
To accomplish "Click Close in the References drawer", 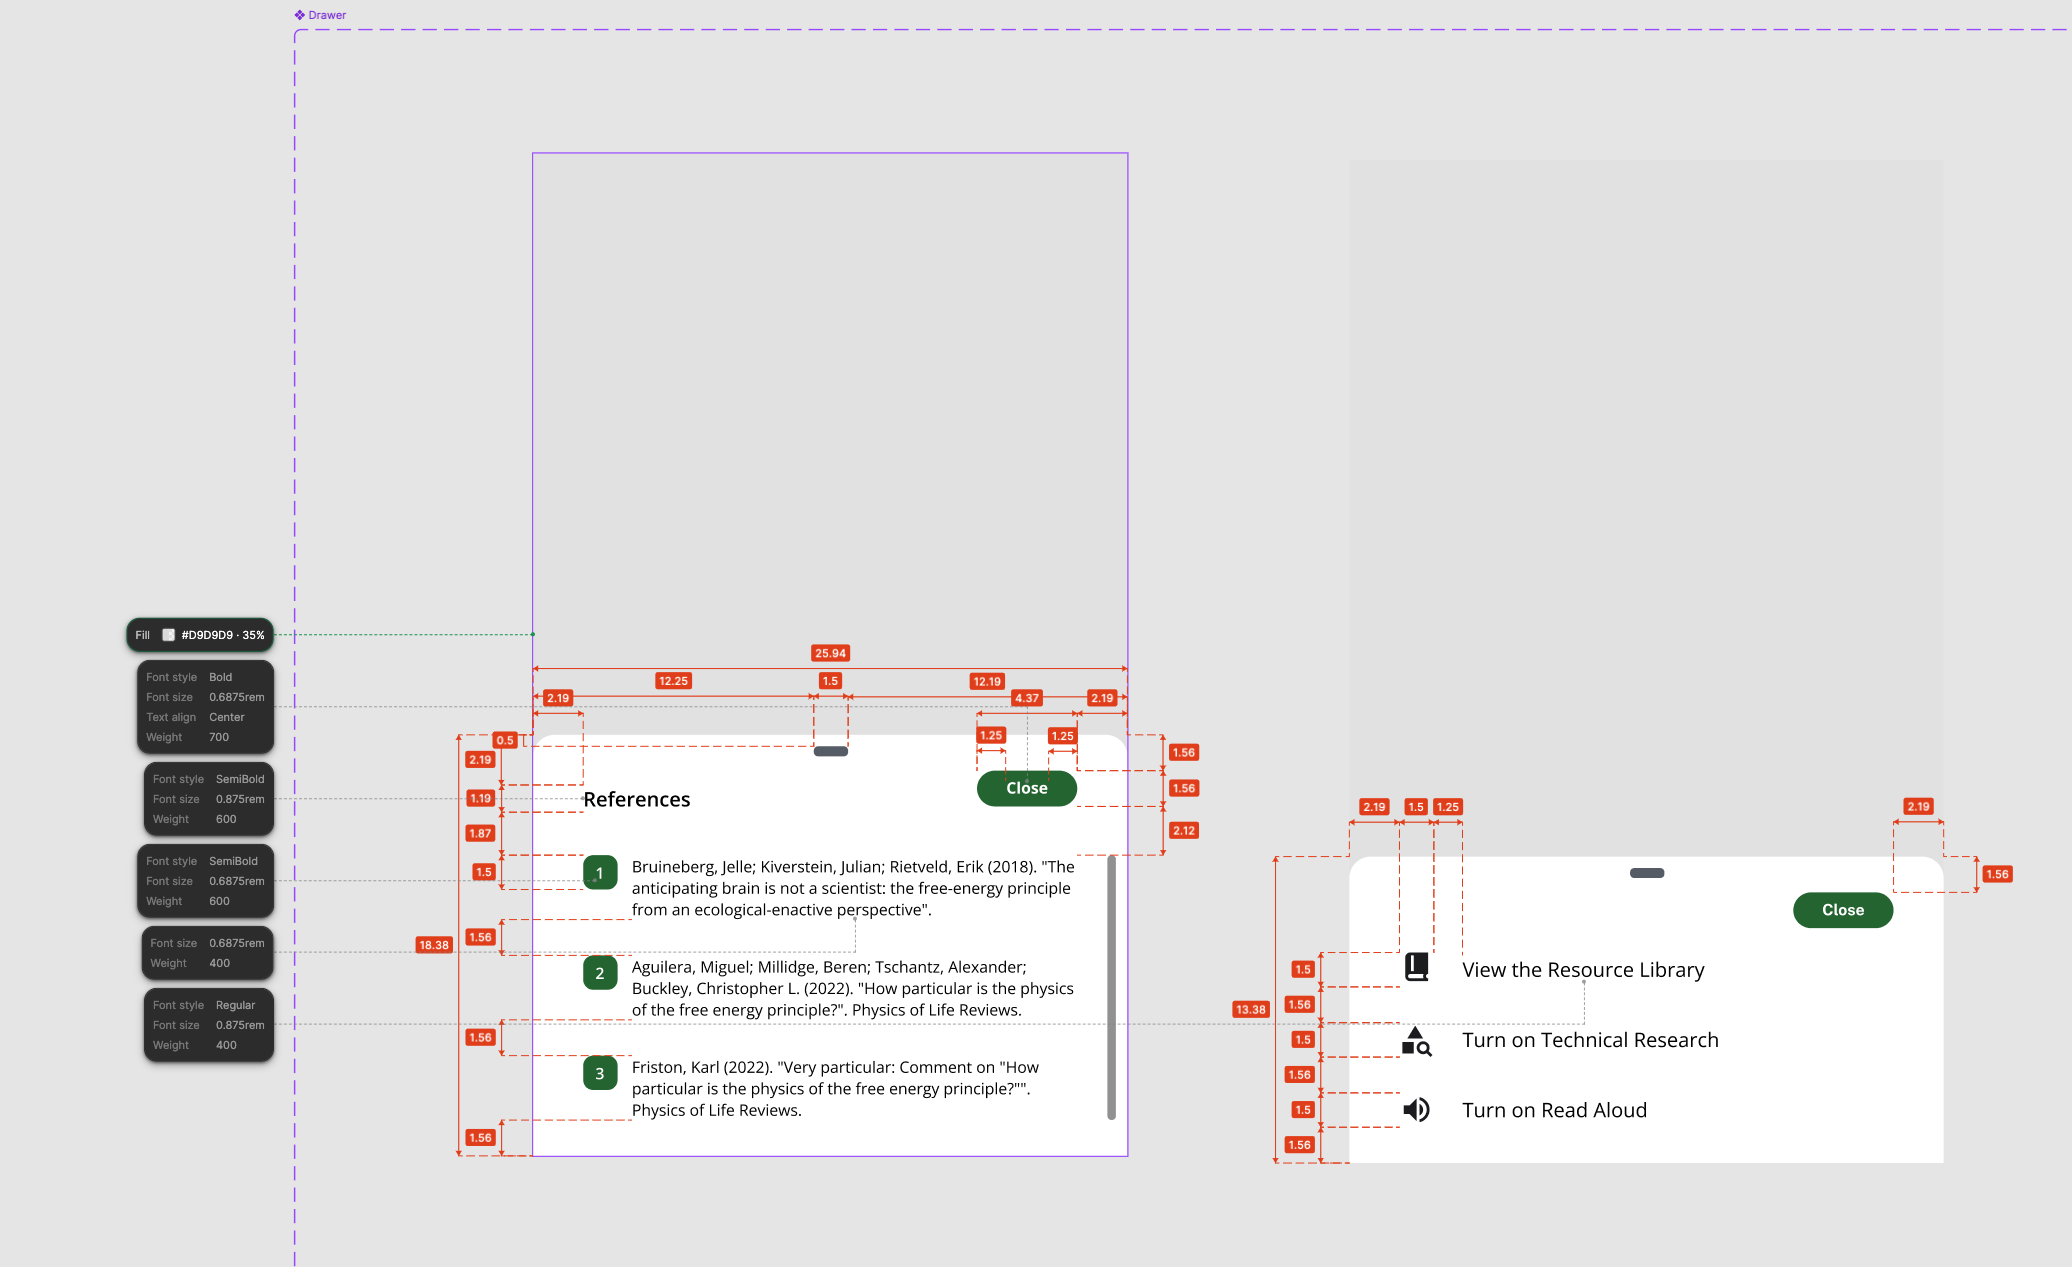I will pyautogui.click(x=1026, y=788).
